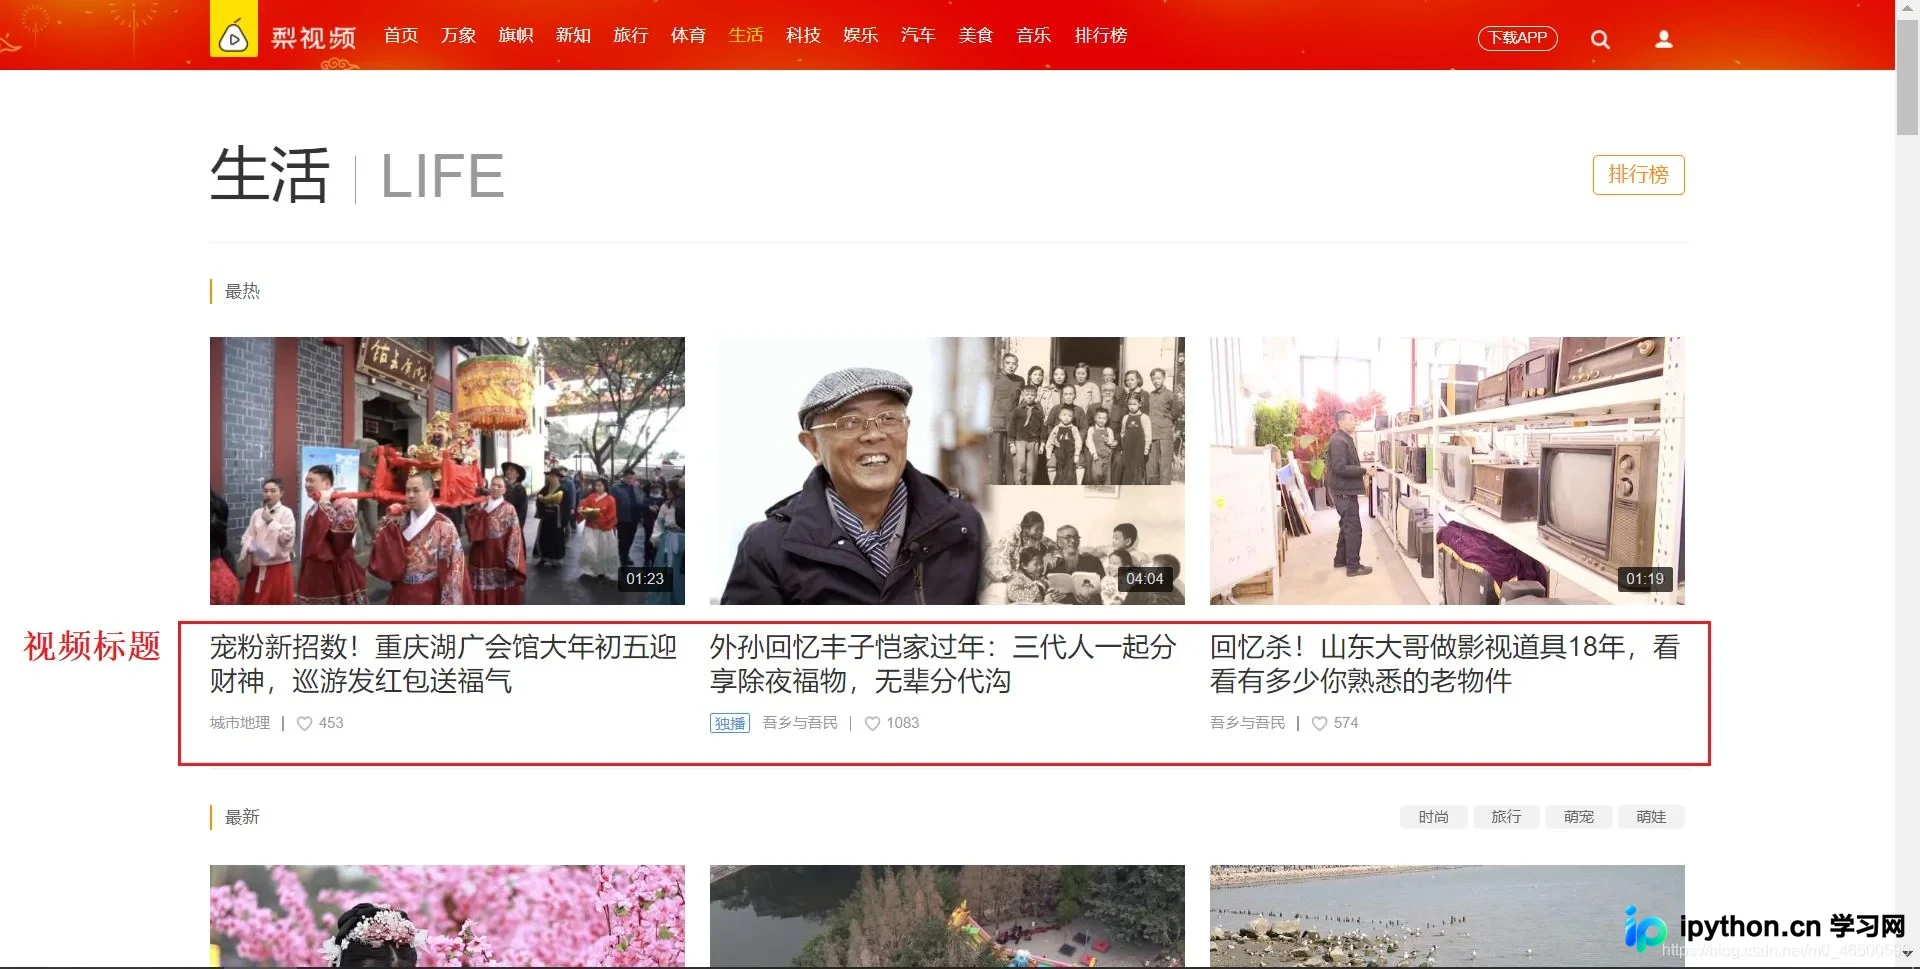Open the 科技 navigation menu item

pos(803,35)
